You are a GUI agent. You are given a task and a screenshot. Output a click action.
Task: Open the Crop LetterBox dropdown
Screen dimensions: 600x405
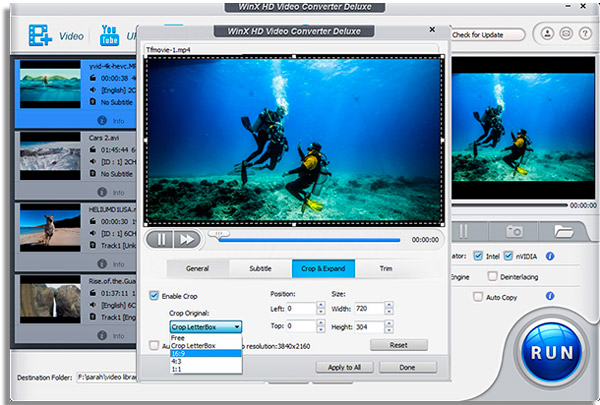click(205, 327)
